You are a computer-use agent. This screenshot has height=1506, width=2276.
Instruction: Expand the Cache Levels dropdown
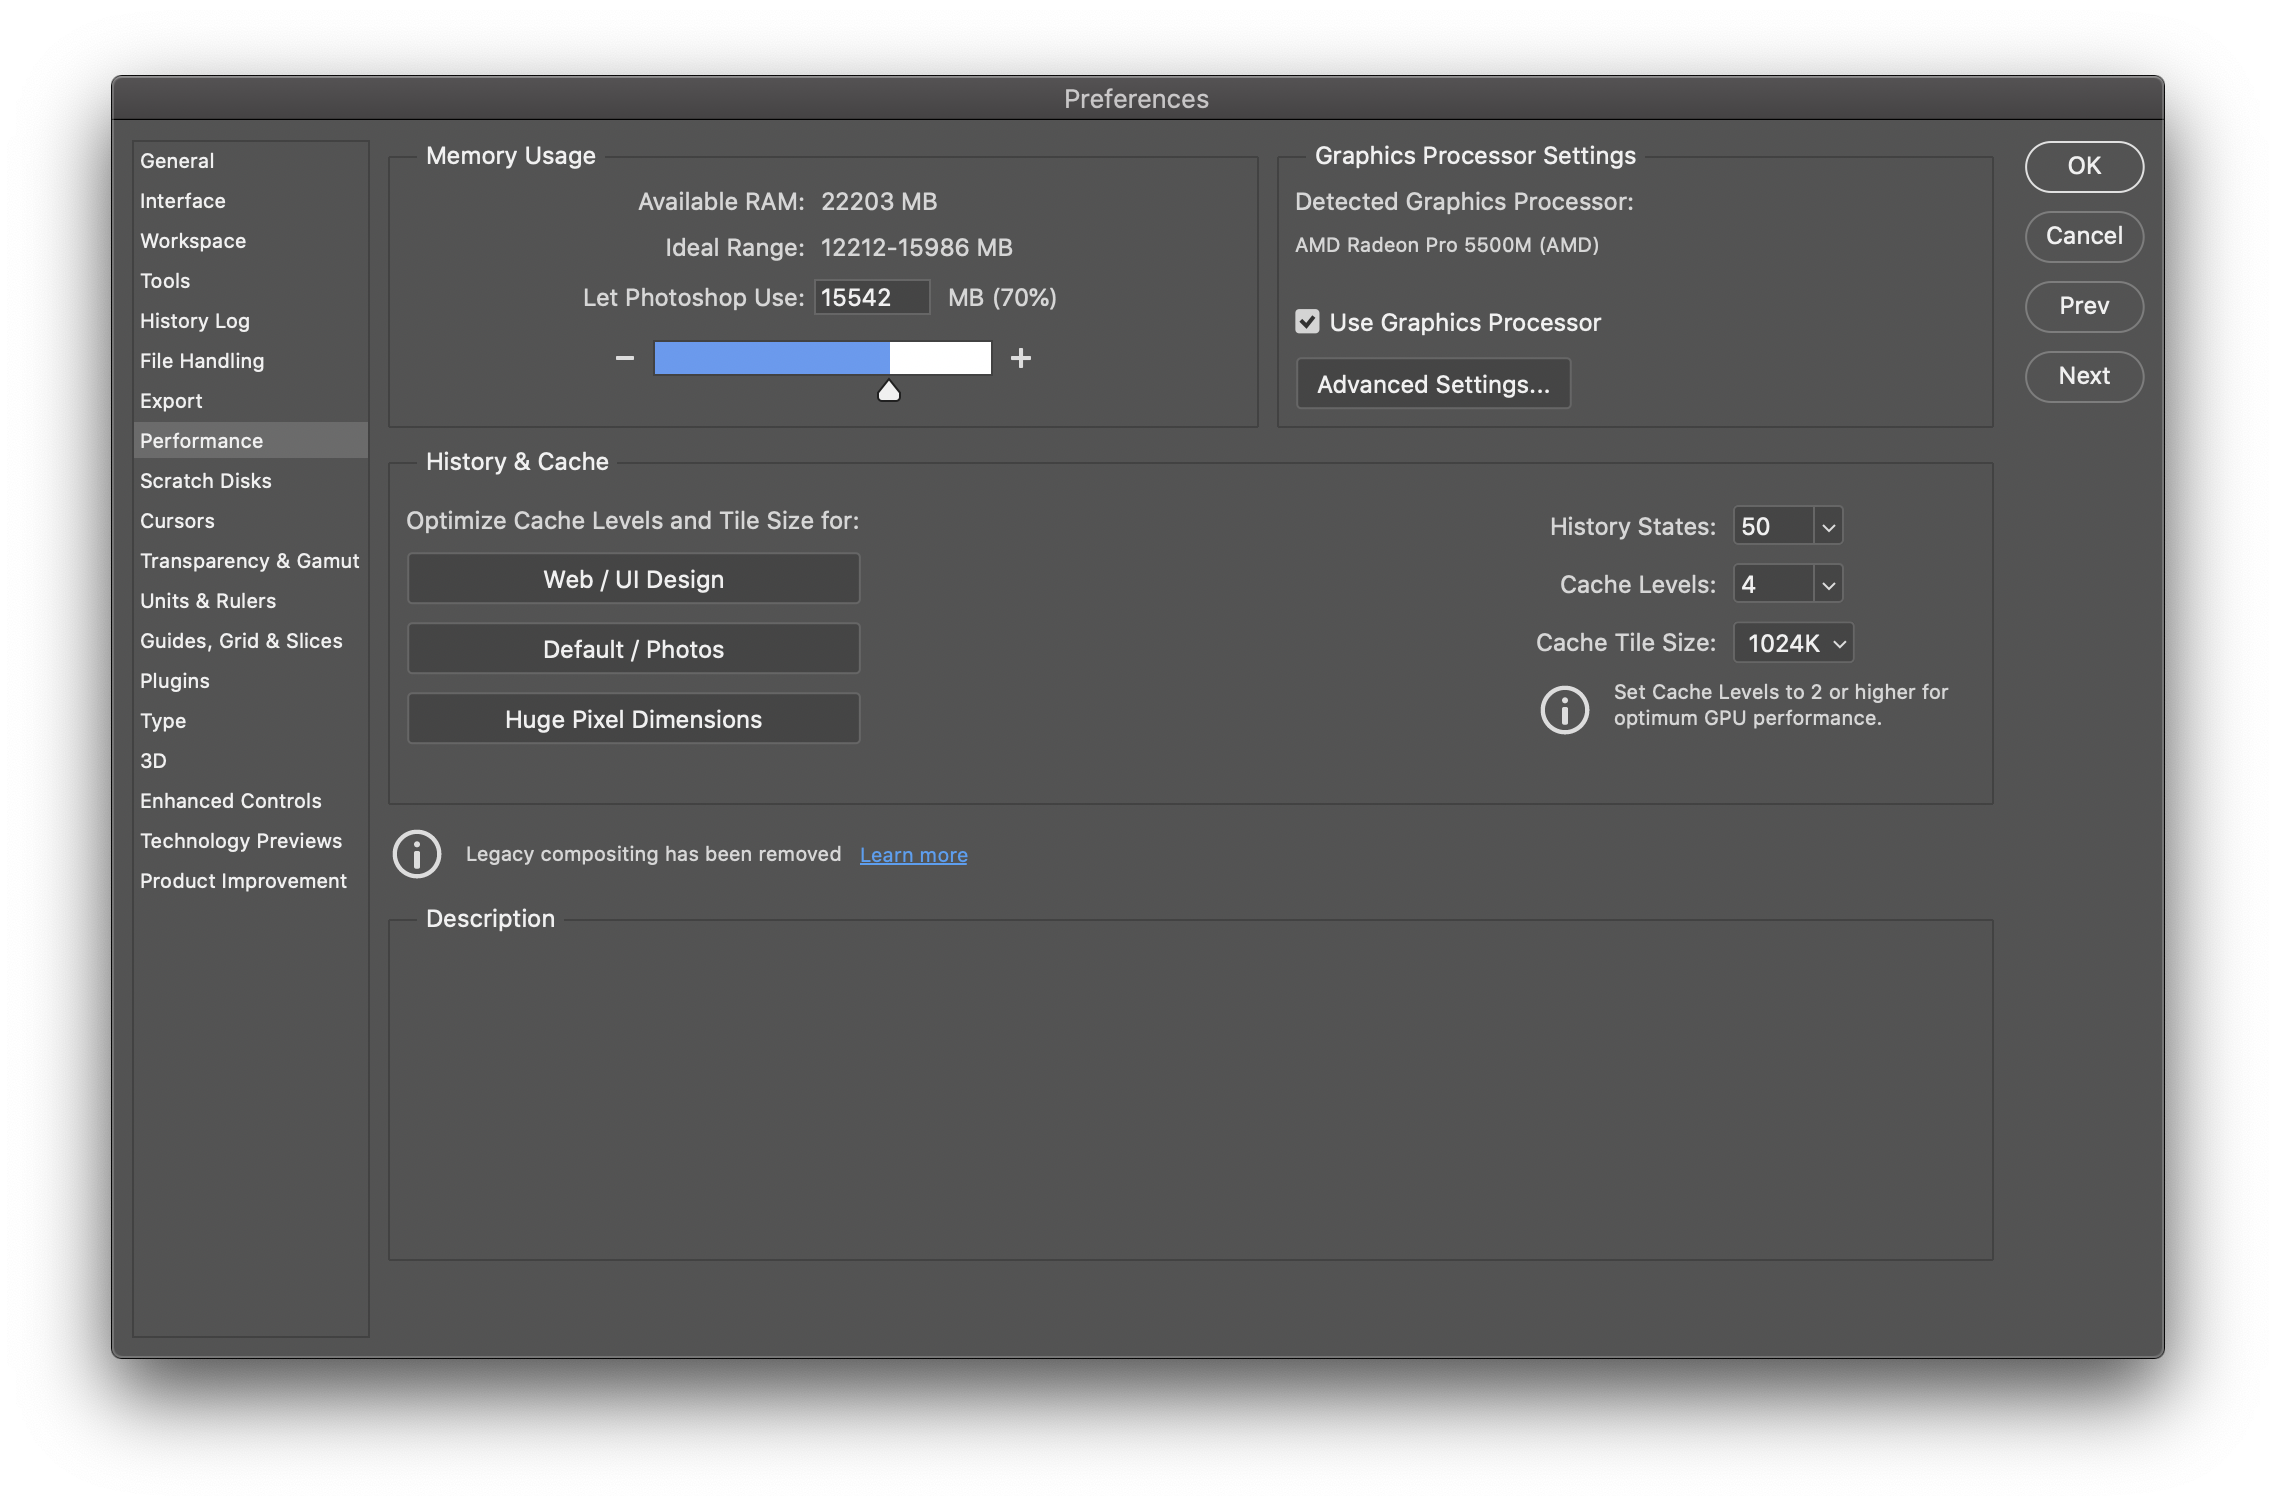[1828, 584]
